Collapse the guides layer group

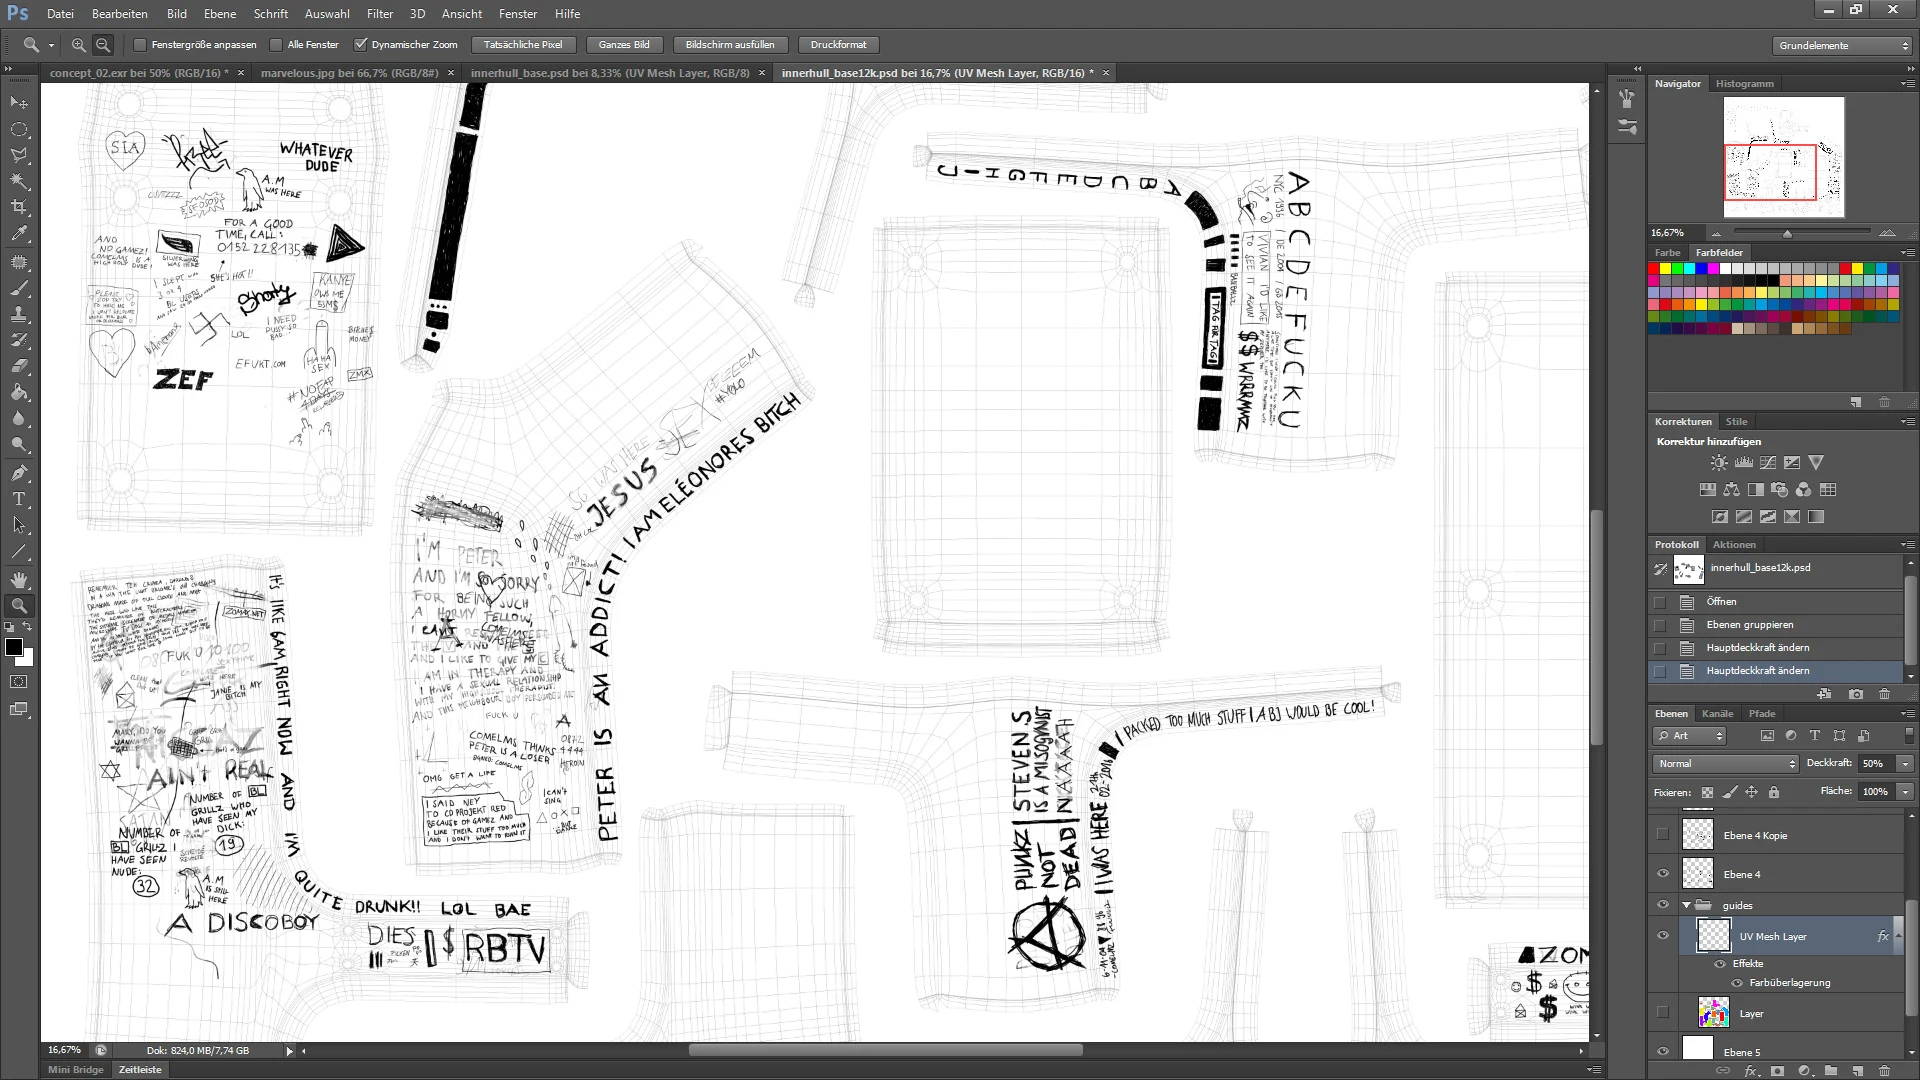[1687, 905]
